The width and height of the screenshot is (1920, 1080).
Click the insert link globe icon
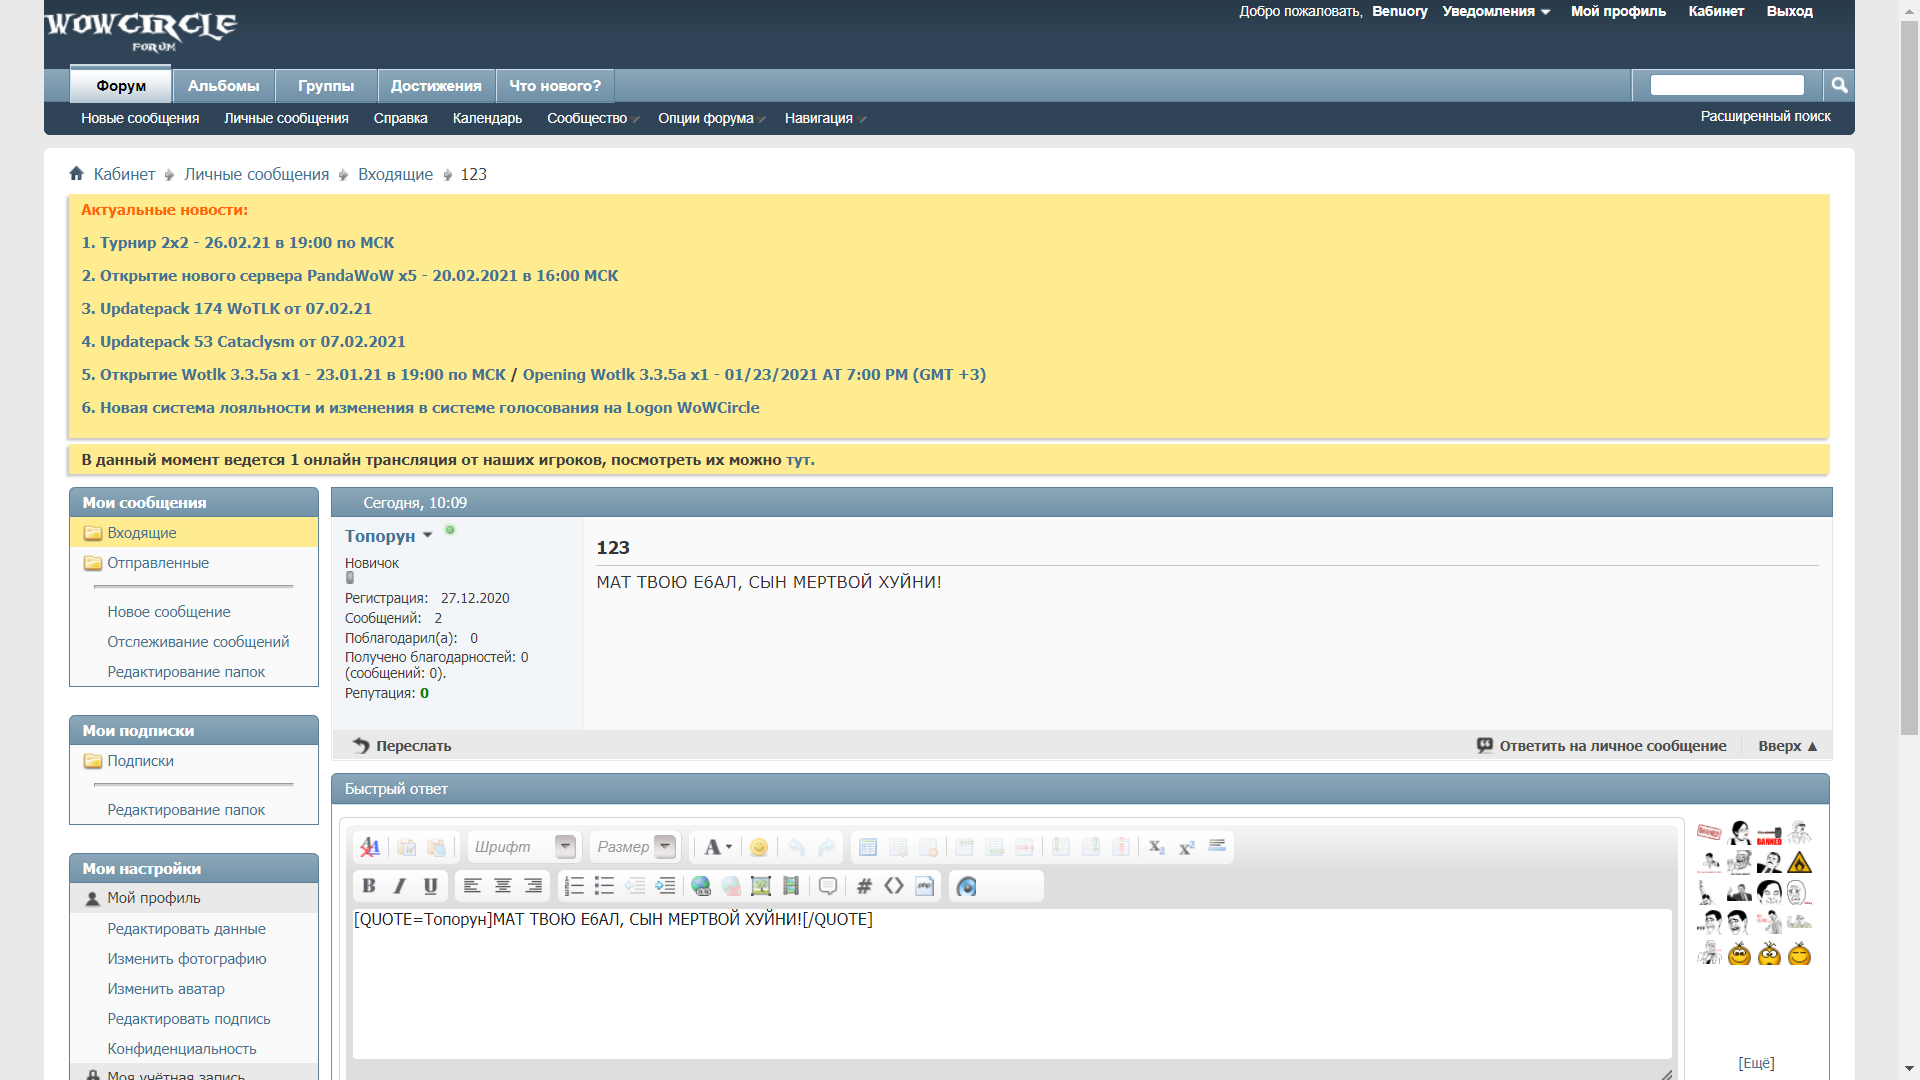[x=701, y=886]
